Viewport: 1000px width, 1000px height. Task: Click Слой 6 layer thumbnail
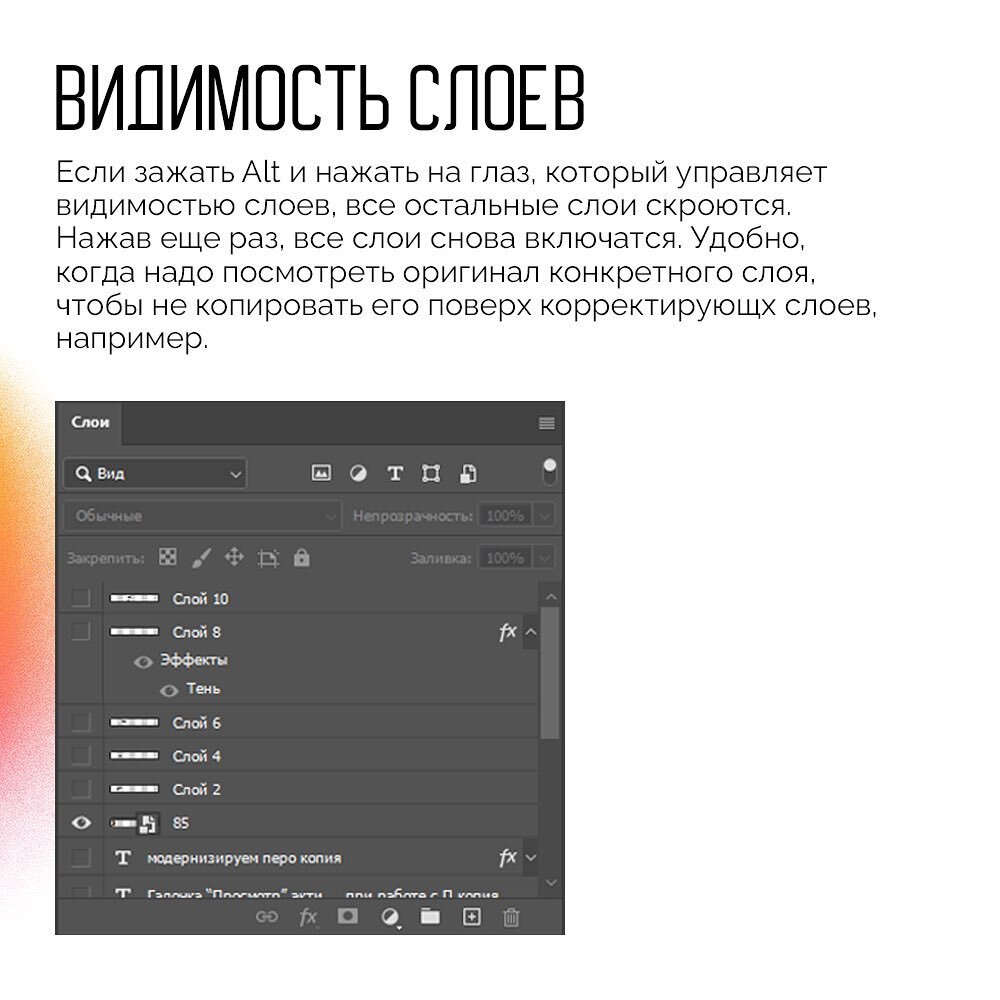134,722
